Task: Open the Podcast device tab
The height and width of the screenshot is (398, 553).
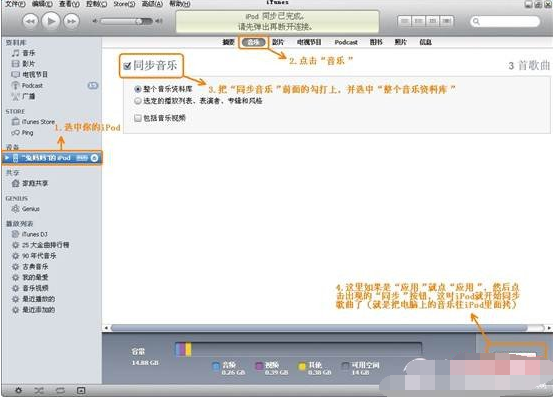Action: coord(346,42)
